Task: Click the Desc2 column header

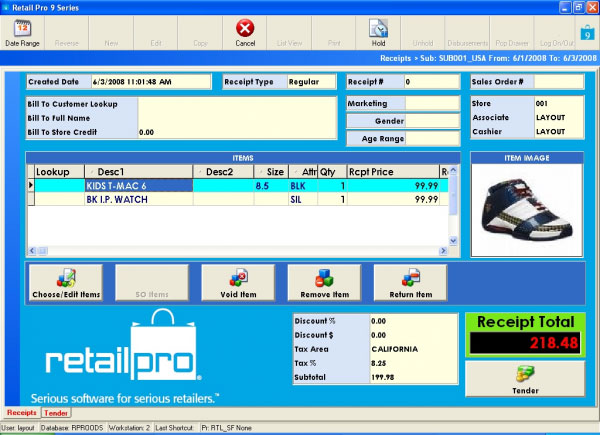Action: click(x=223, y=172)
